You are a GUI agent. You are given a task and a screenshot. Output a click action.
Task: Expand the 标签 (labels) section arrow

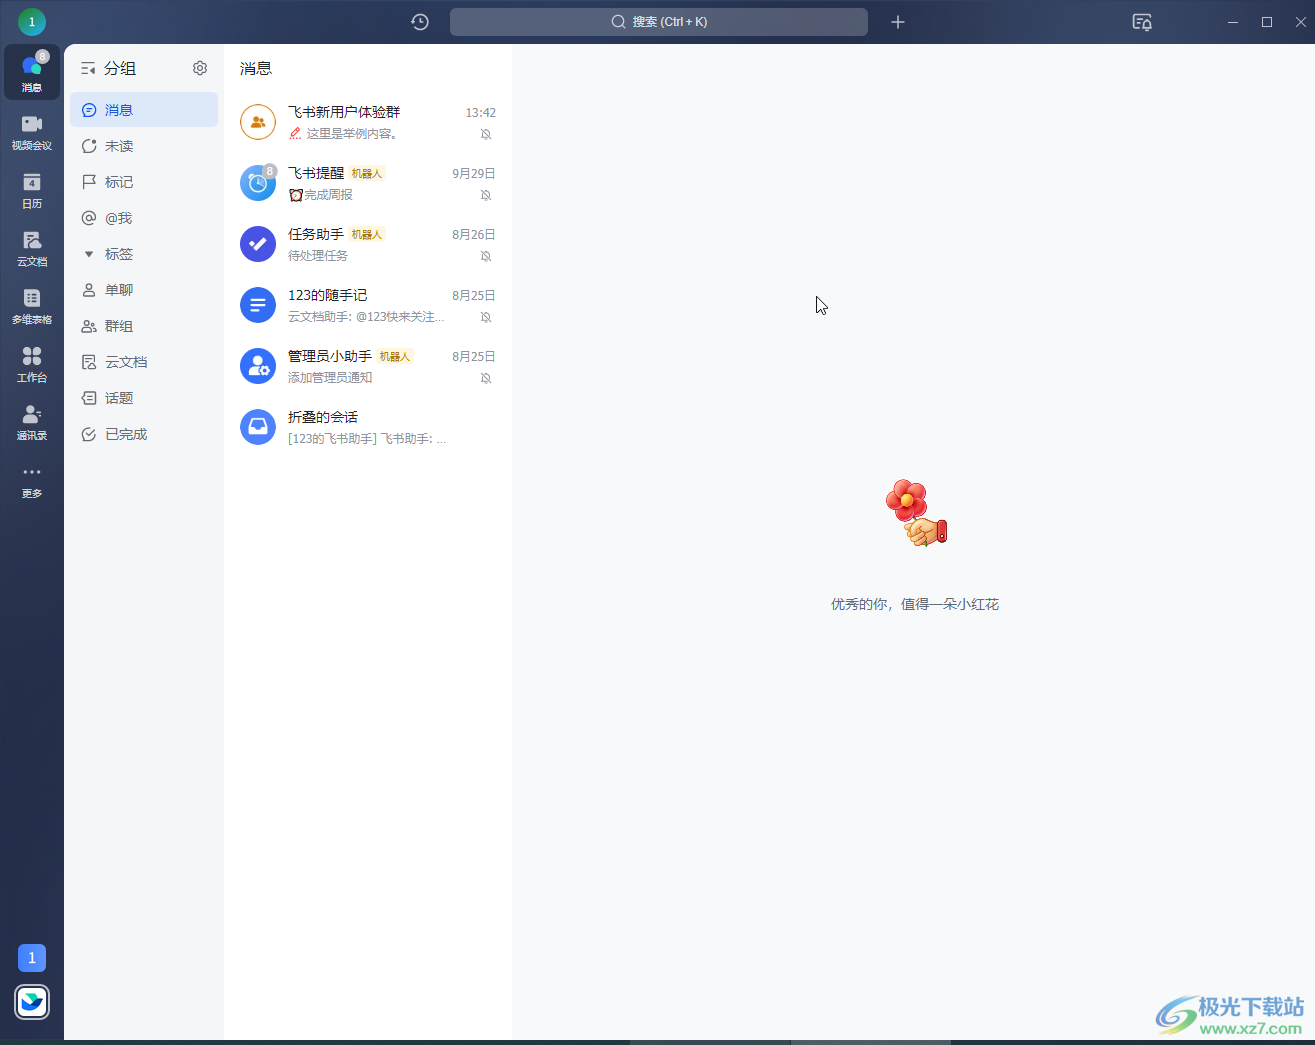(89, 254)
